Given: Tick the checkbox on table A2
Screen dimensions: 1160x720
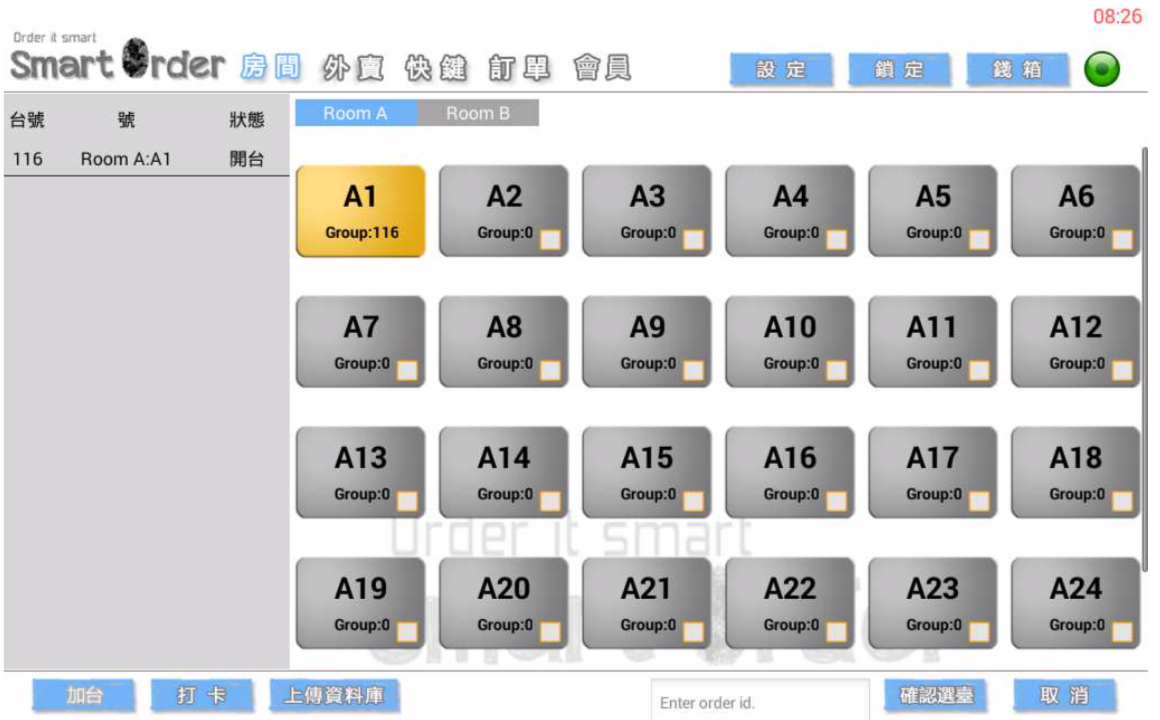Looking at the screenshot, I should click(x=550, y=240).
